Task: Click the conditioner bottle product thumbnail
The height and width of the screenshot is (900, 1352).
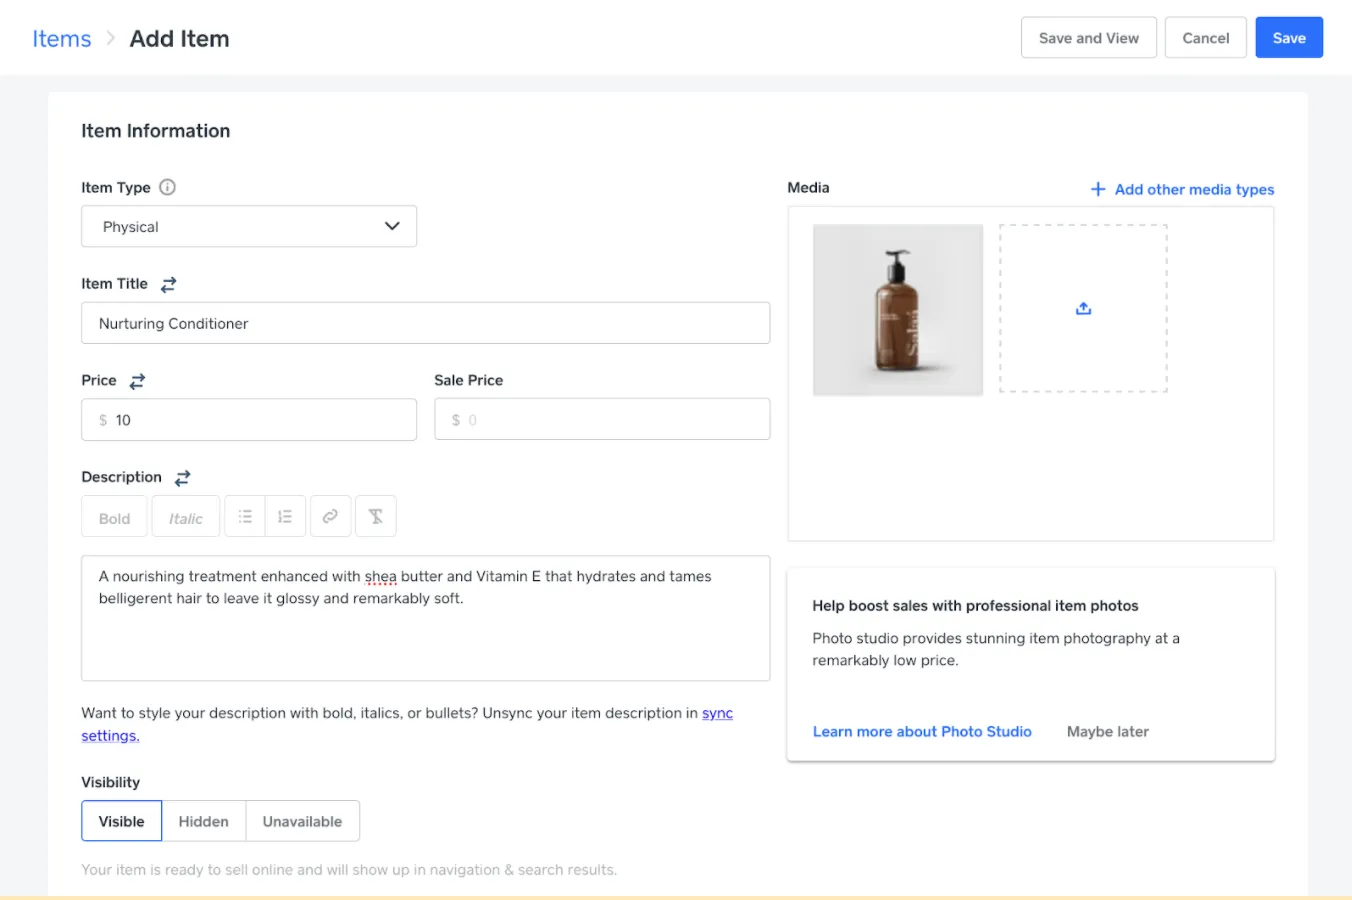Action: (x=897, y=309)
